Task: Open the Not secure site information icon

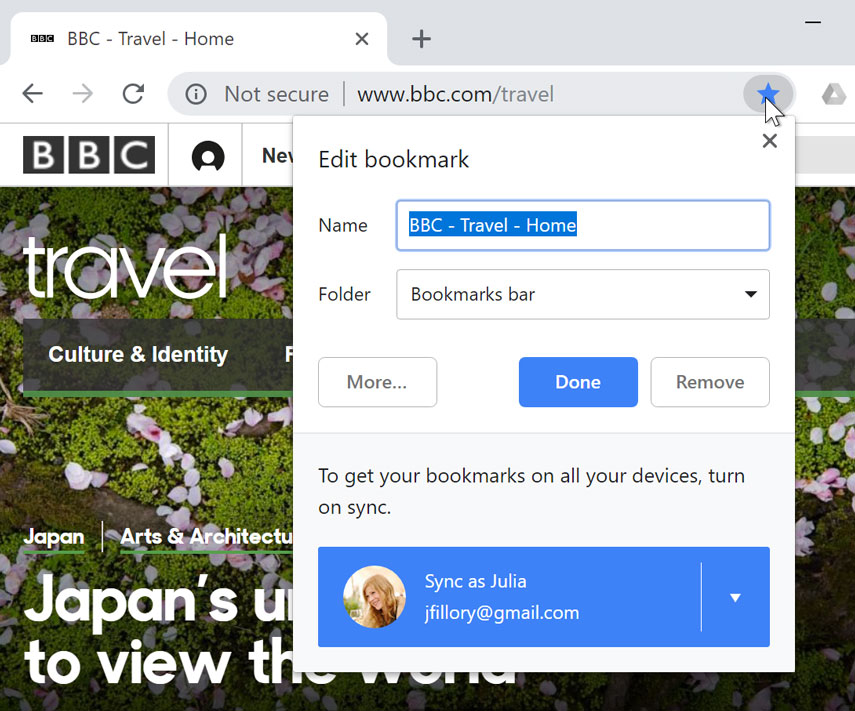Action: click(x=196, y=93)
